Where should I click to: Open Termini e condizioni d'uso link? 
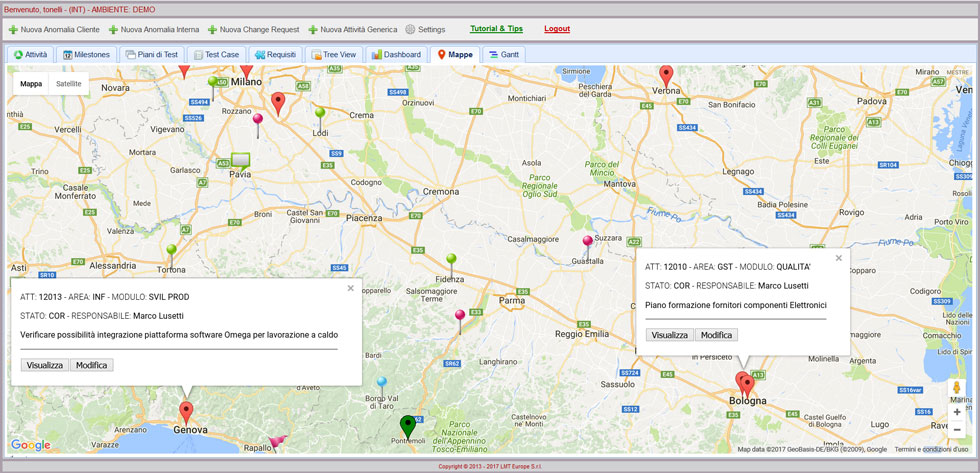(931, 449)
